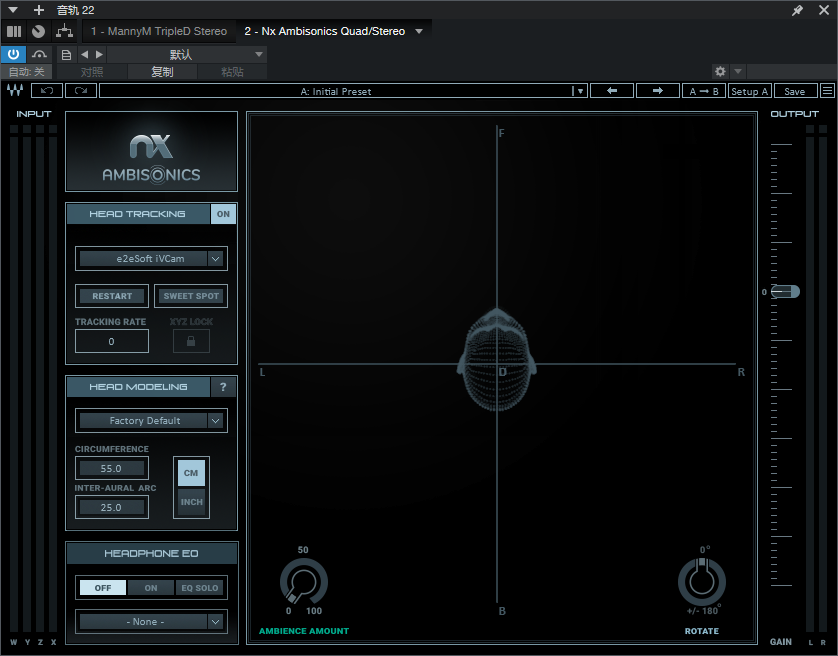
Task: Open the None headphone model dropdown
Action: (151, 622)
